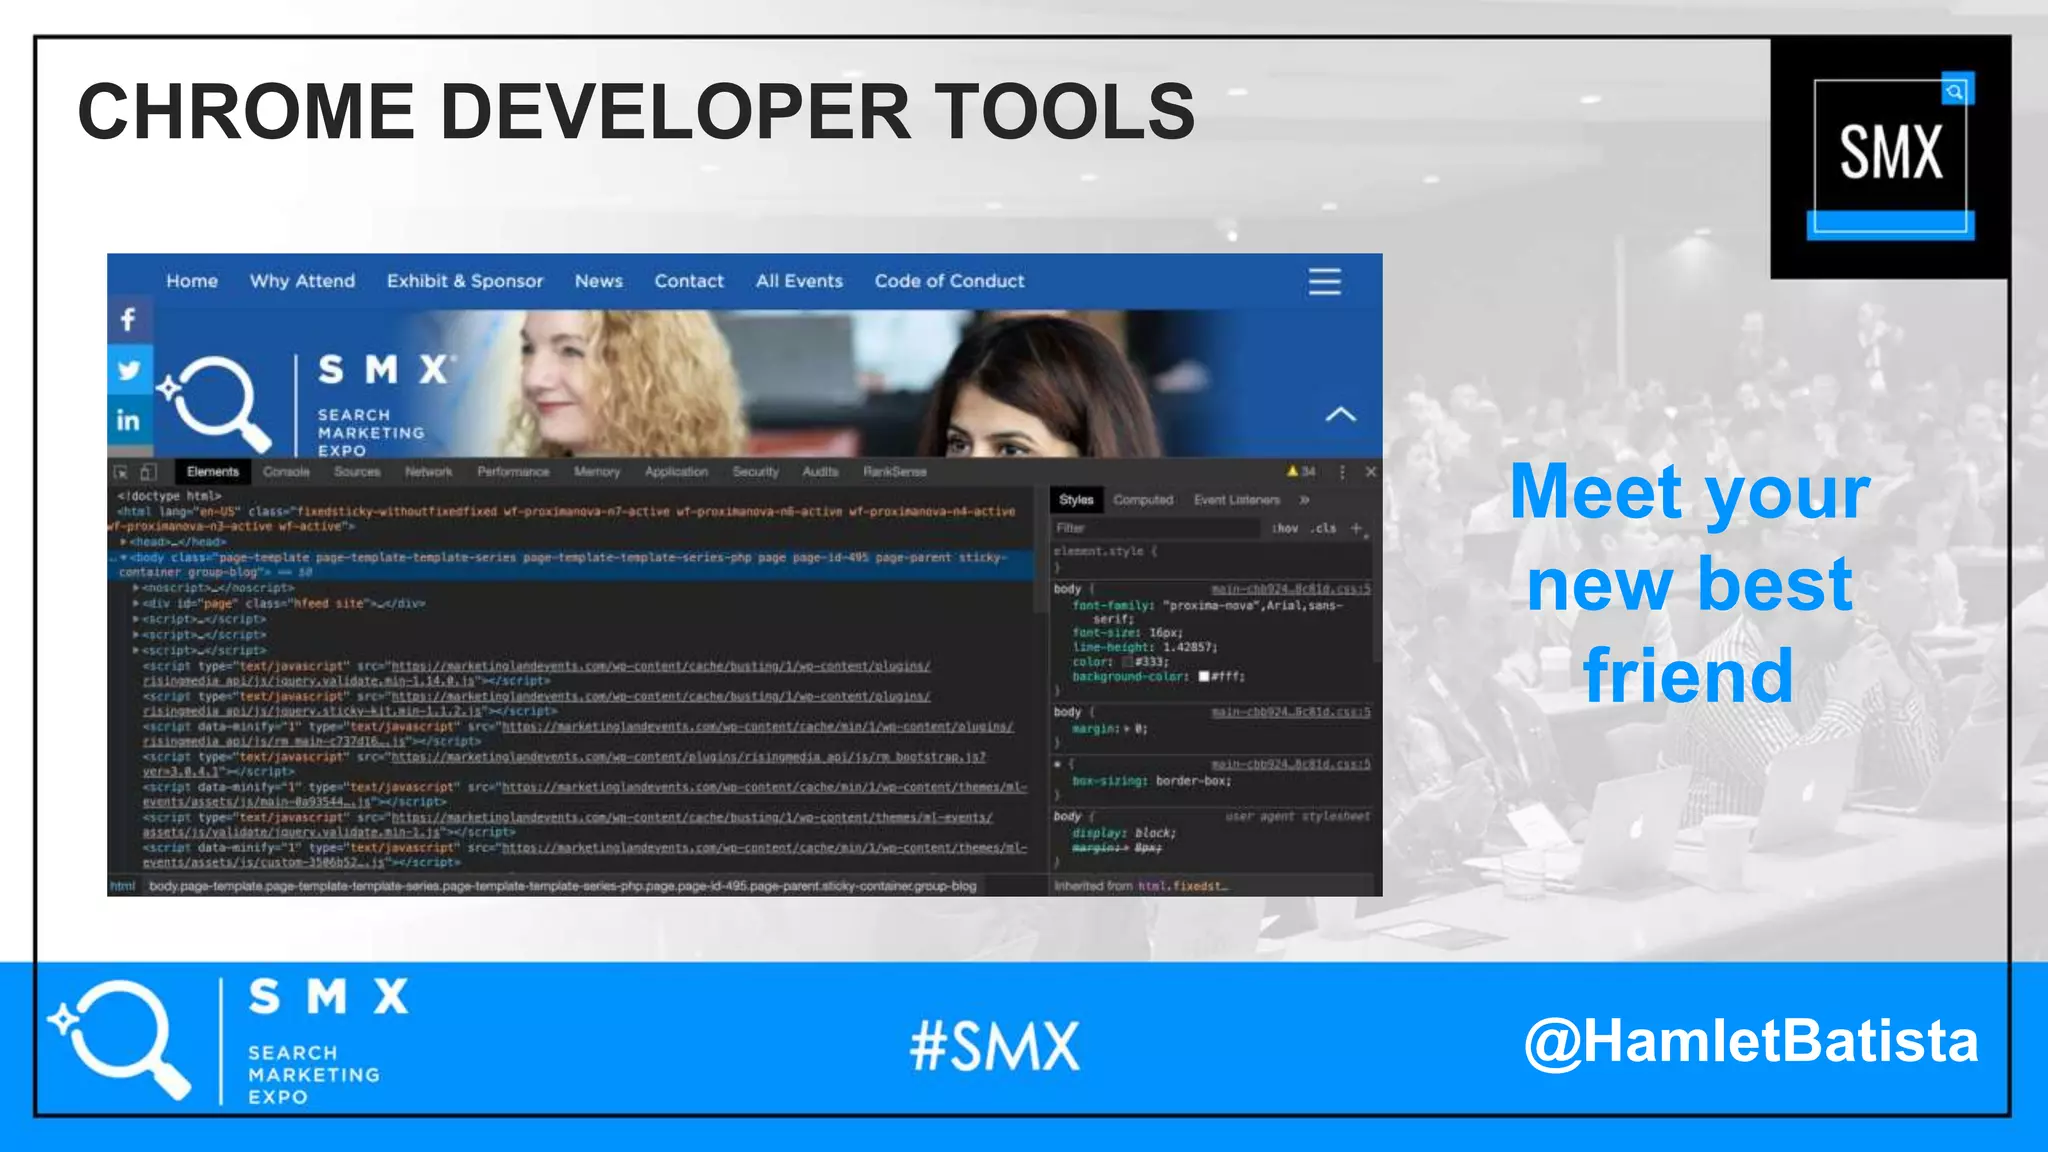Click the SMX magnifier logo in banner
Viewport: 2048px width, 1152px height.
coord(215,404)
